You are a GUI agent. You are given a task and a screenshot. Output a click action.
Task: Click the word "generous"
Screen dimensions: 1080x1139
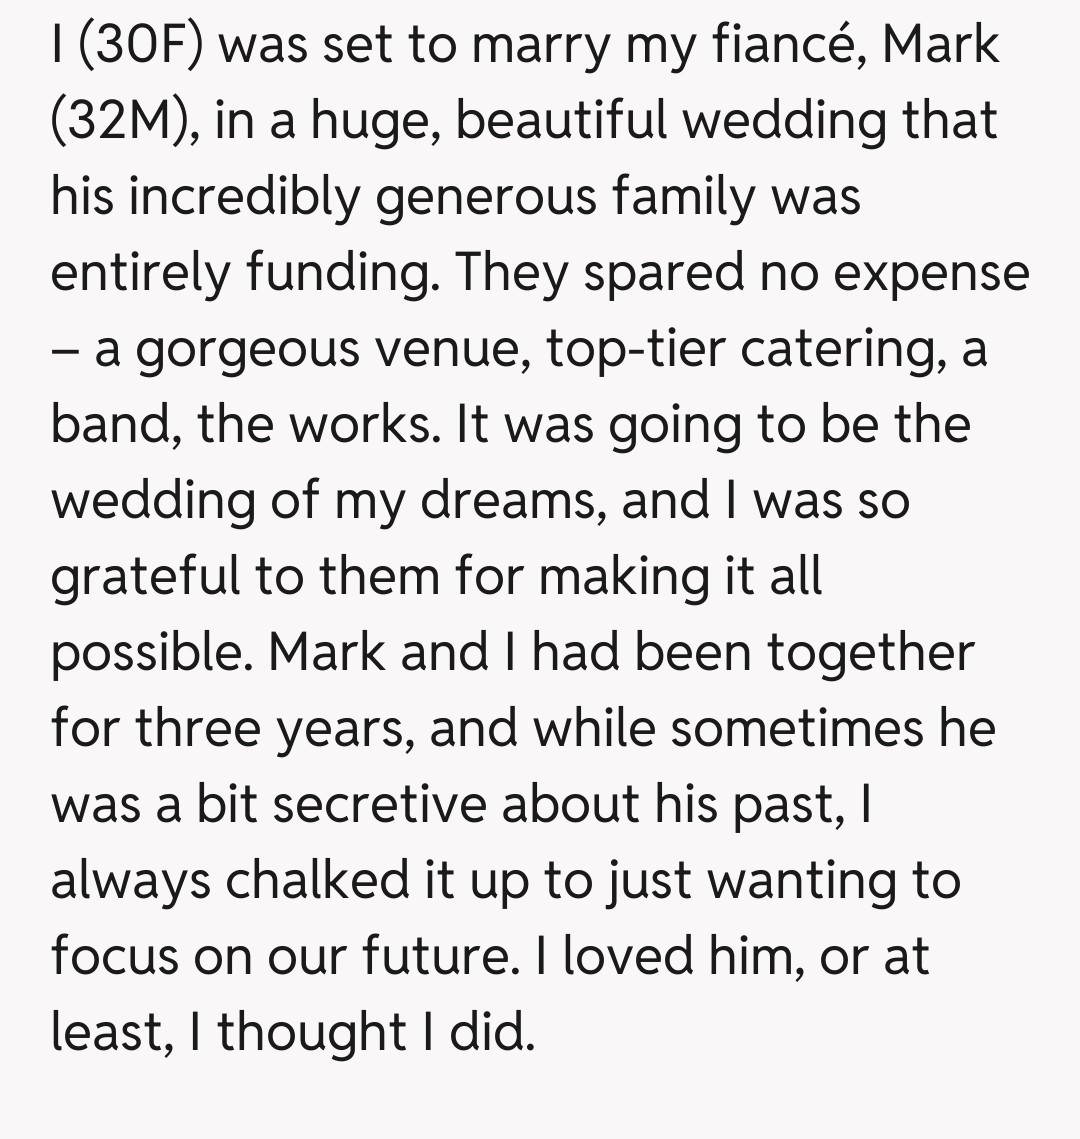pyautogui.click(x=485, y=196)
